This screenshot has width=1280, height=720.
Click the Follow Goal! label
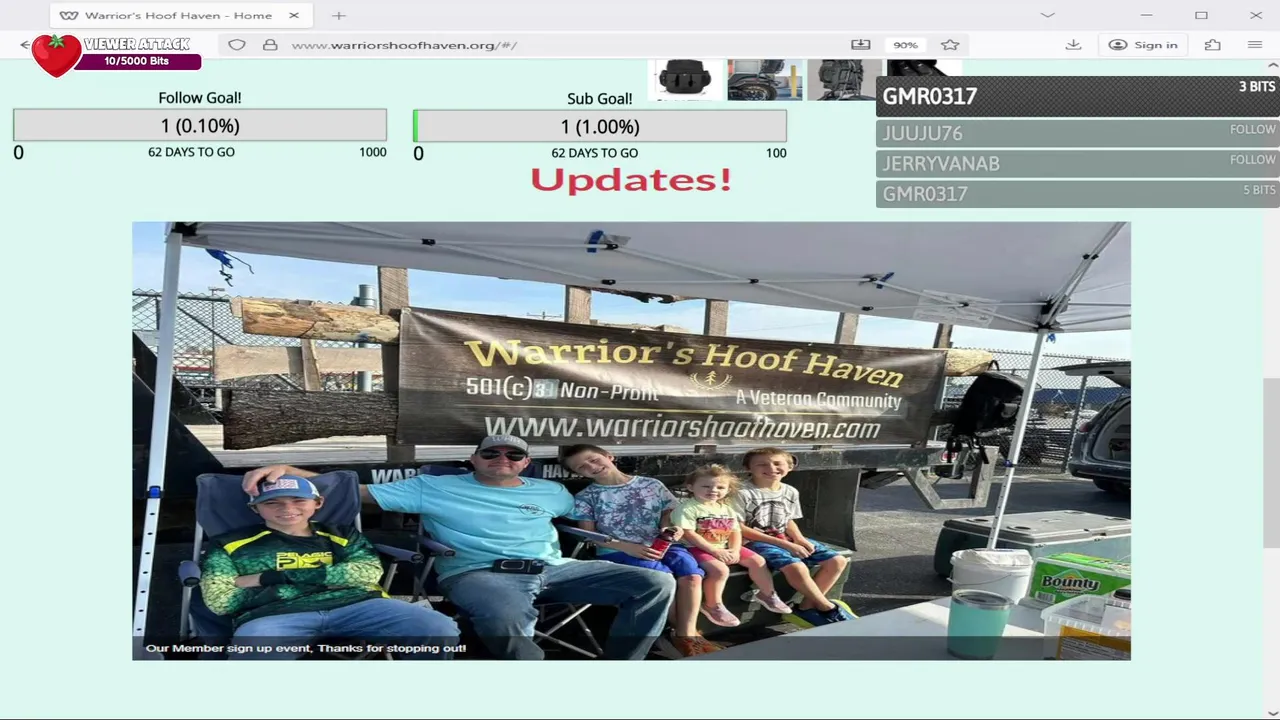point(200,98)
